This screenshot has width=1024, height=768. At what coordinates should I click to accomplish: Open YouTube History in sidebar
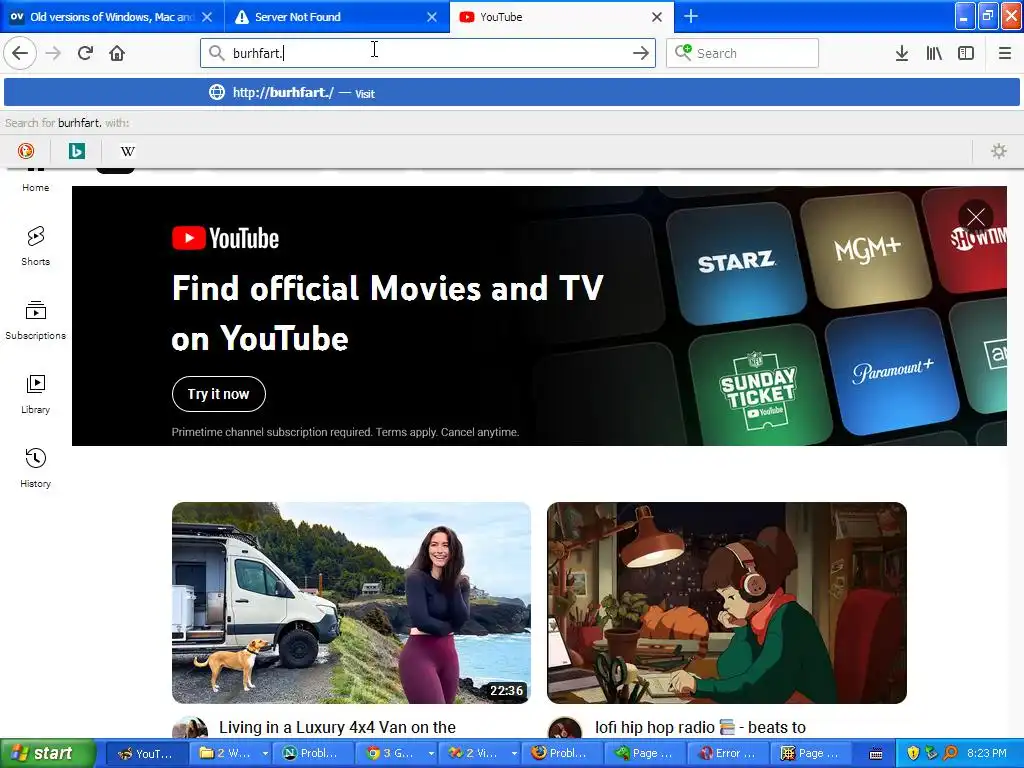point(35,468)
